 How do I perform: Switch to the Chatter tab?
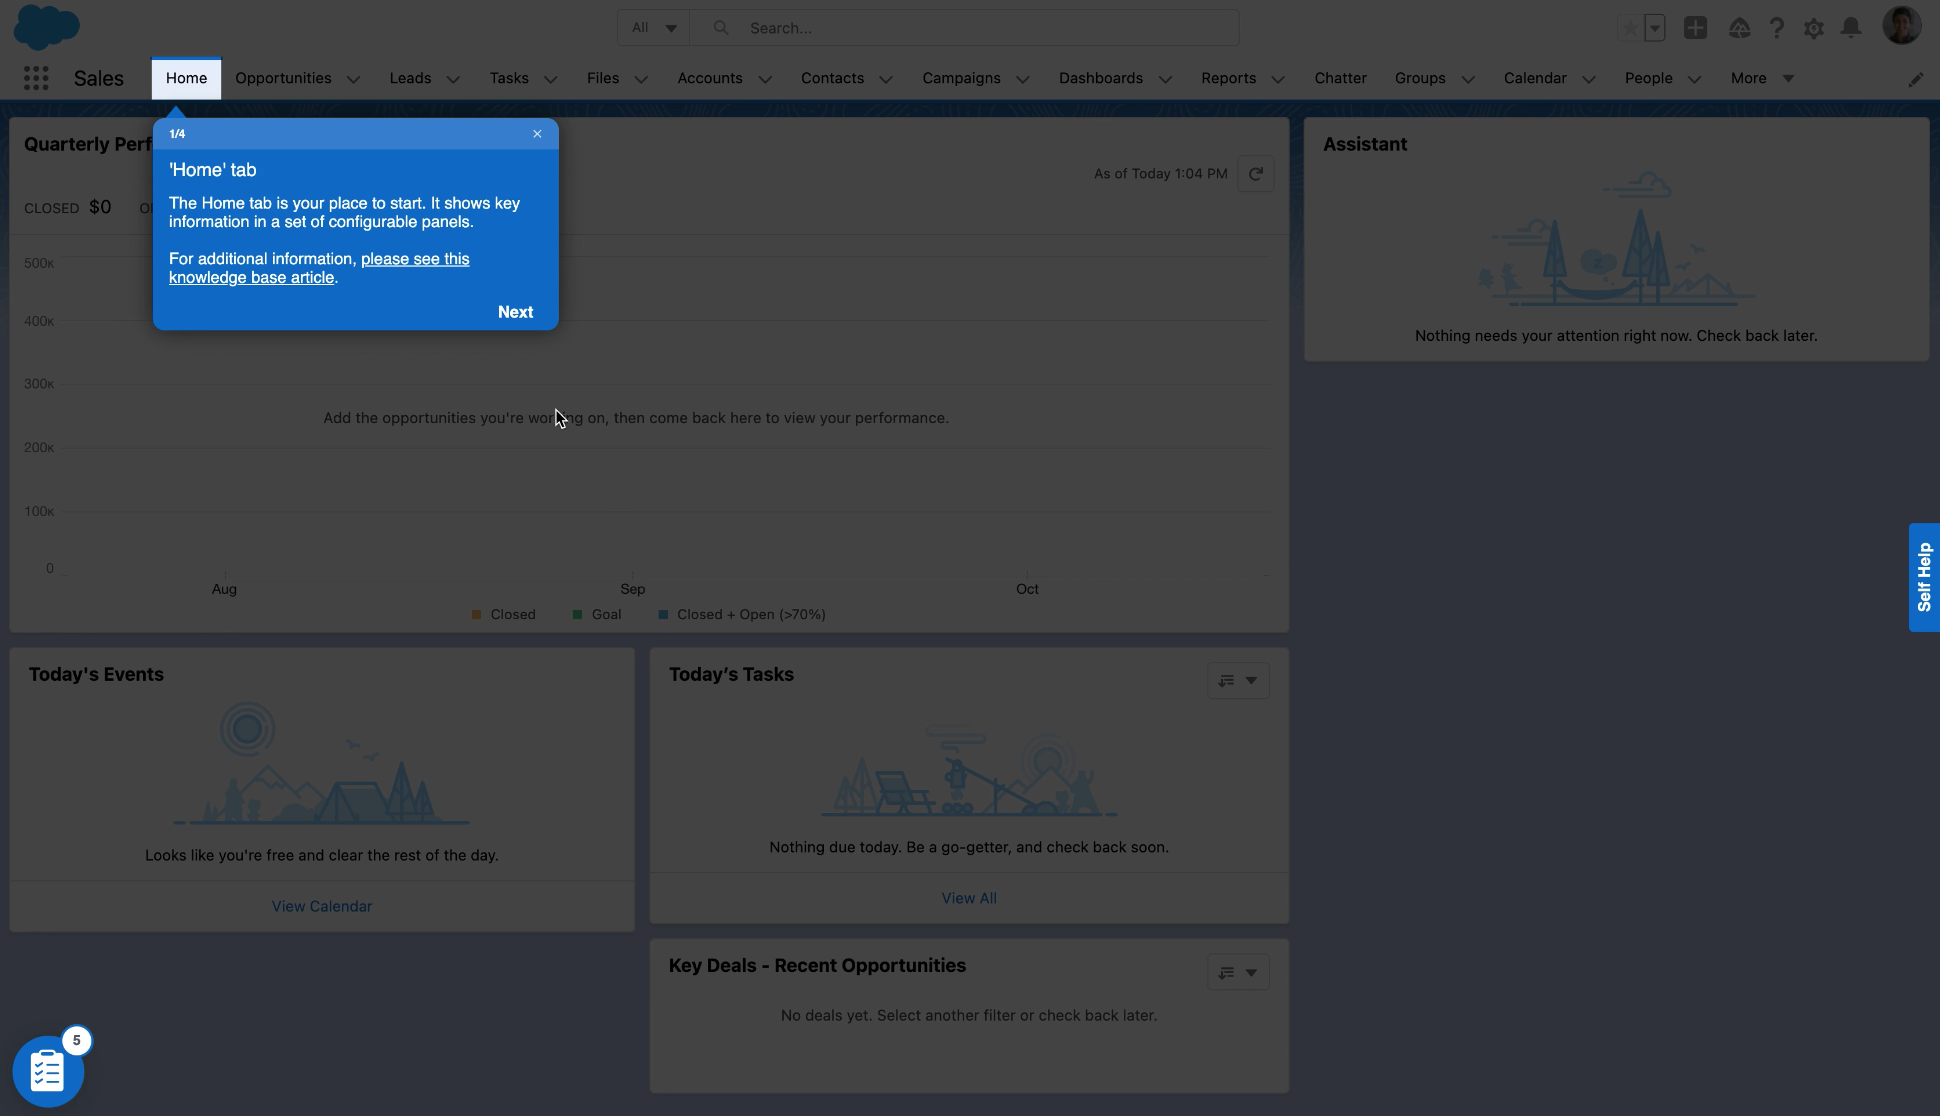point(1340,78)
